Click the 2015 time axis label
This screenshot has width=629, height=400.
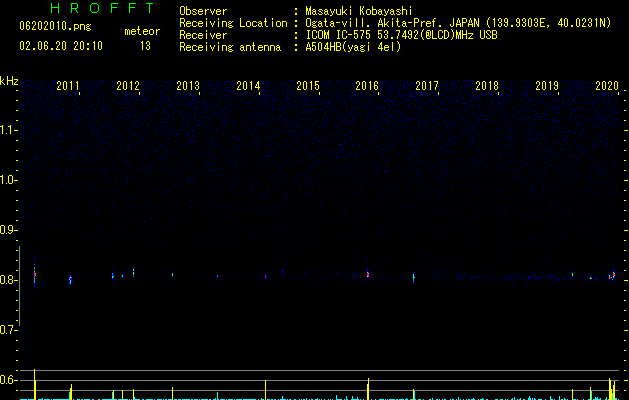pos(308,85)
